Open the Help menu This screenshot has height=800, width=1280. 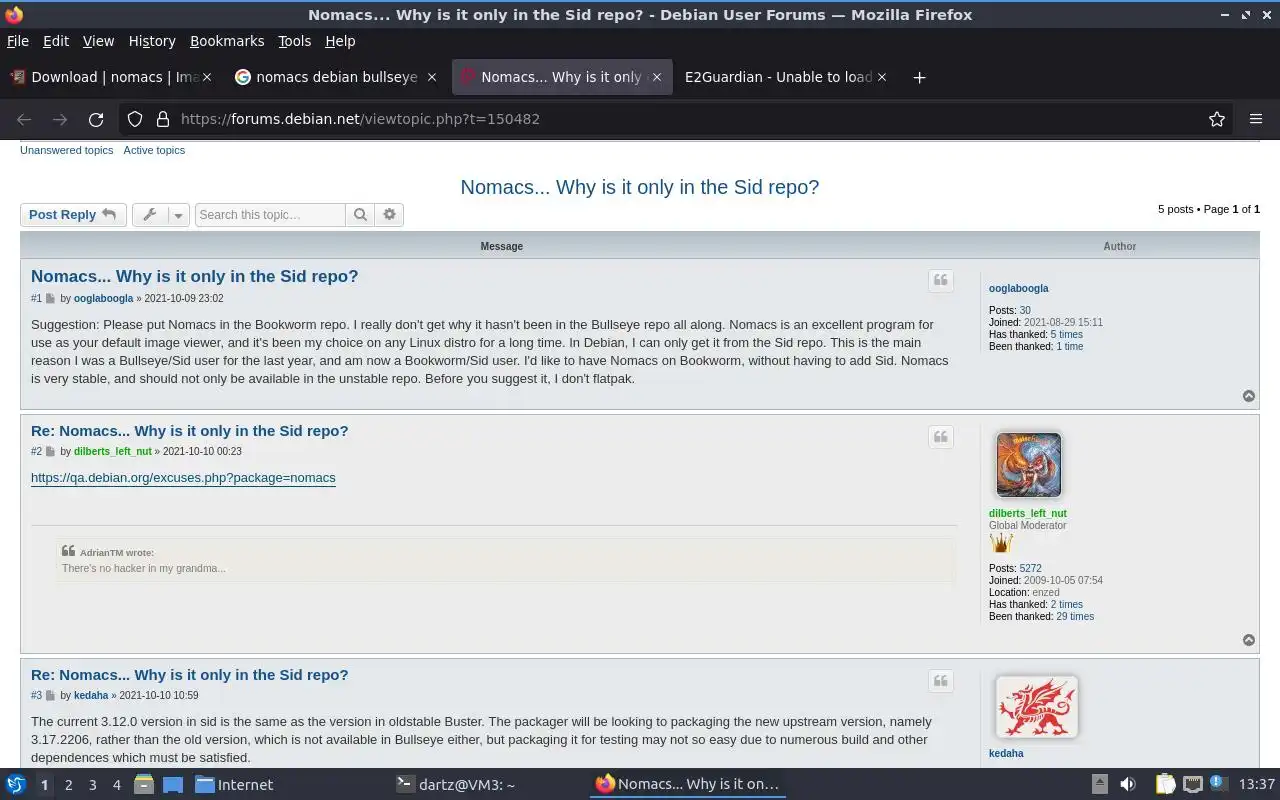(340, 41)
